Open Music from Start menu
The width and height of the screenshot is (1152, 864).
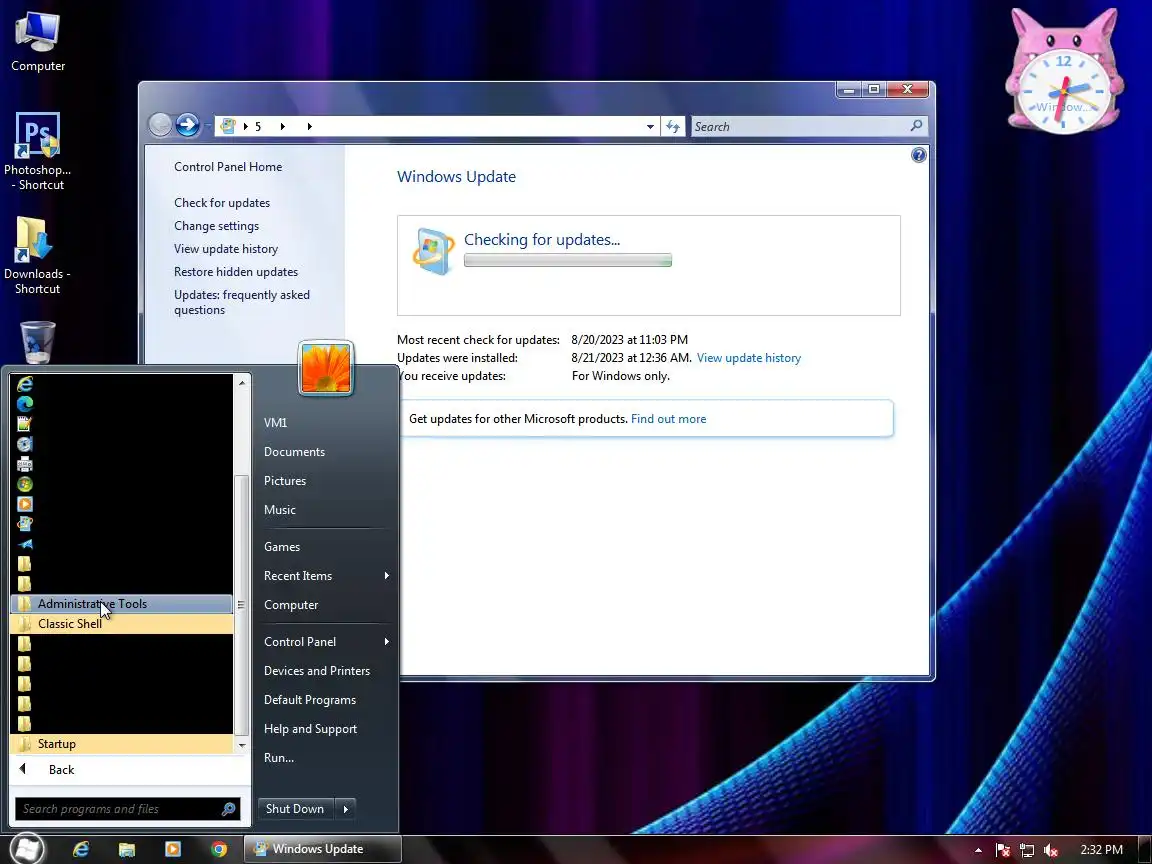[x=280, y=510]
